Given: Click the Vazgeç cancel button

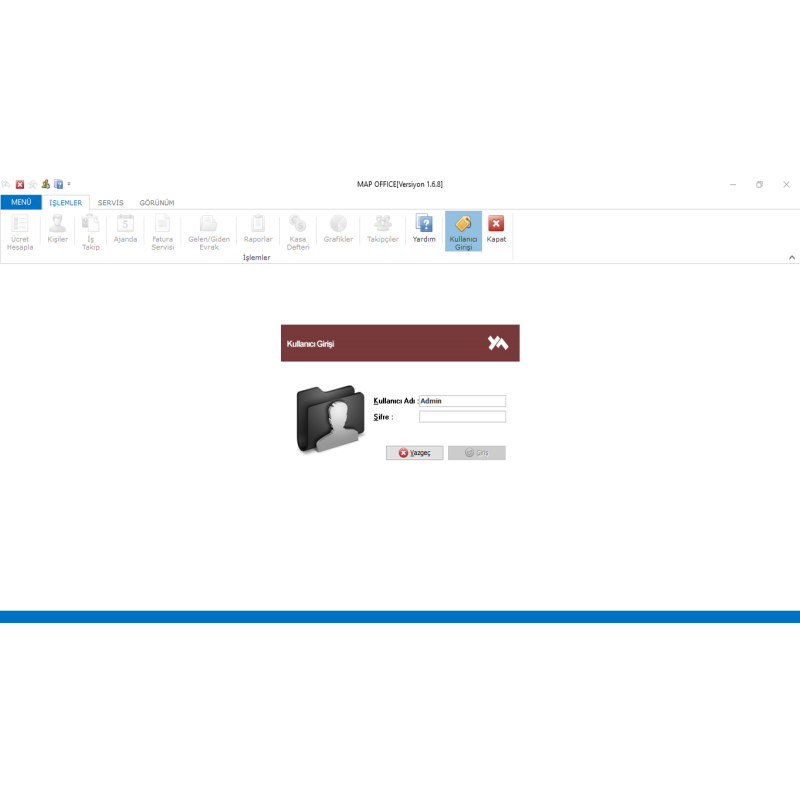Looking at the screenshot, I should click(415, 453).
